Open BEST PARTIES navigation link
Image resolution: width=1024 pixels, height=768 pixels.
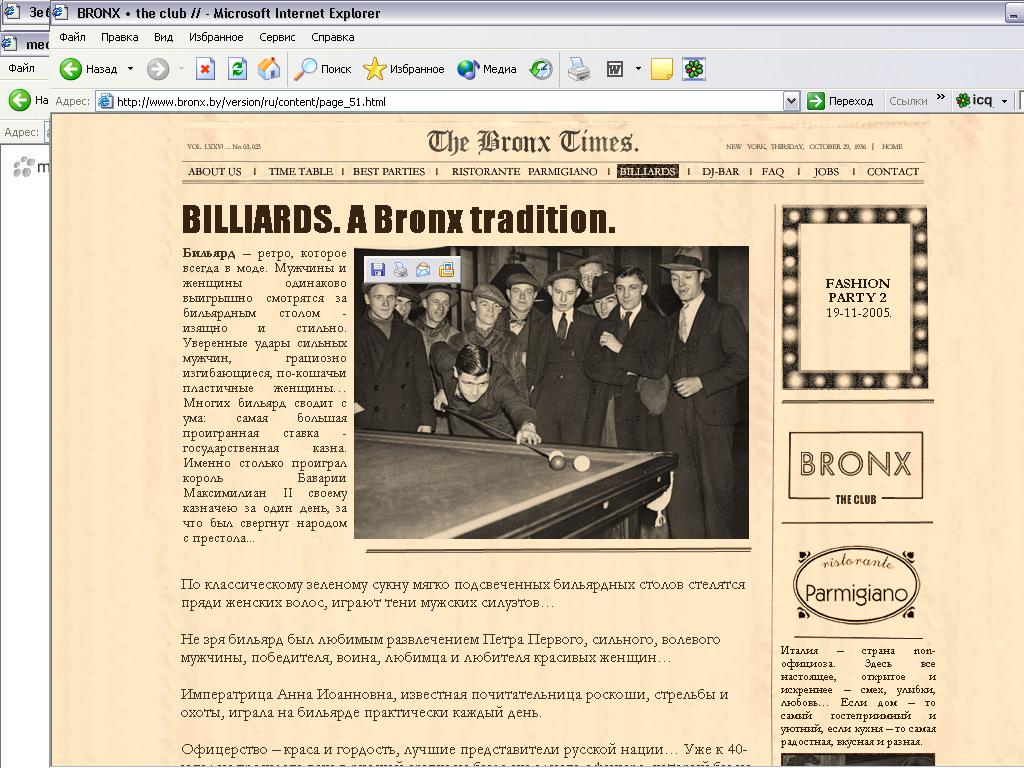coord(389,172)
